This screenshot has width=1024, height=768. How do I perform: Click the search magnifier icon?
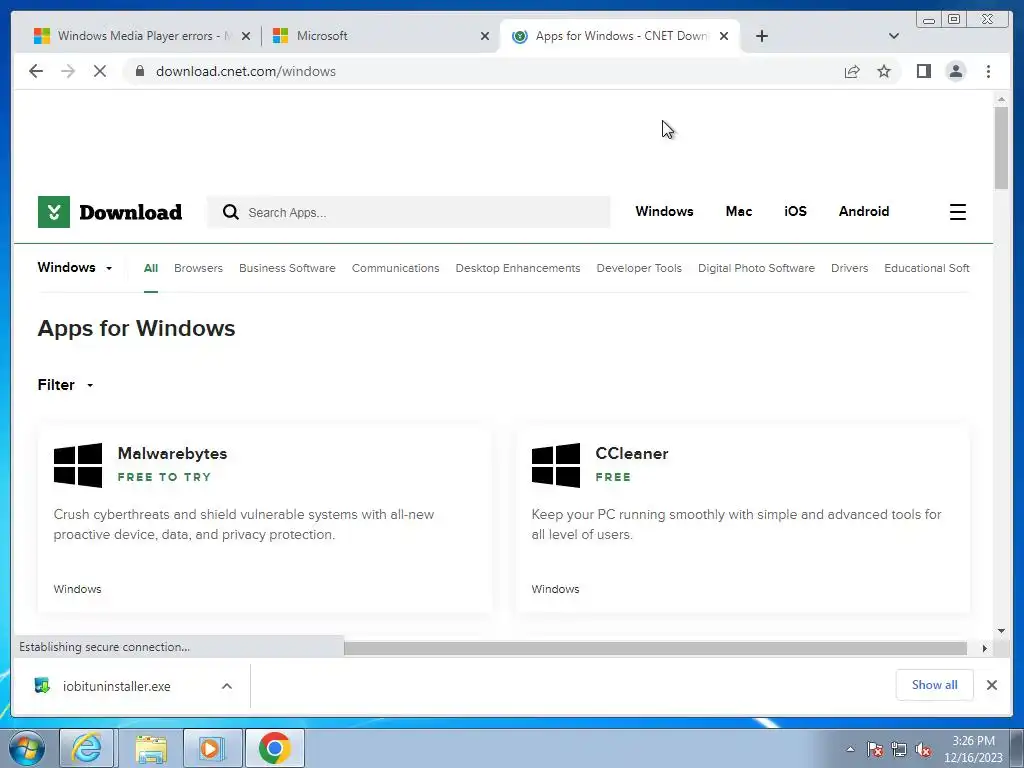(x=231, y=212)
